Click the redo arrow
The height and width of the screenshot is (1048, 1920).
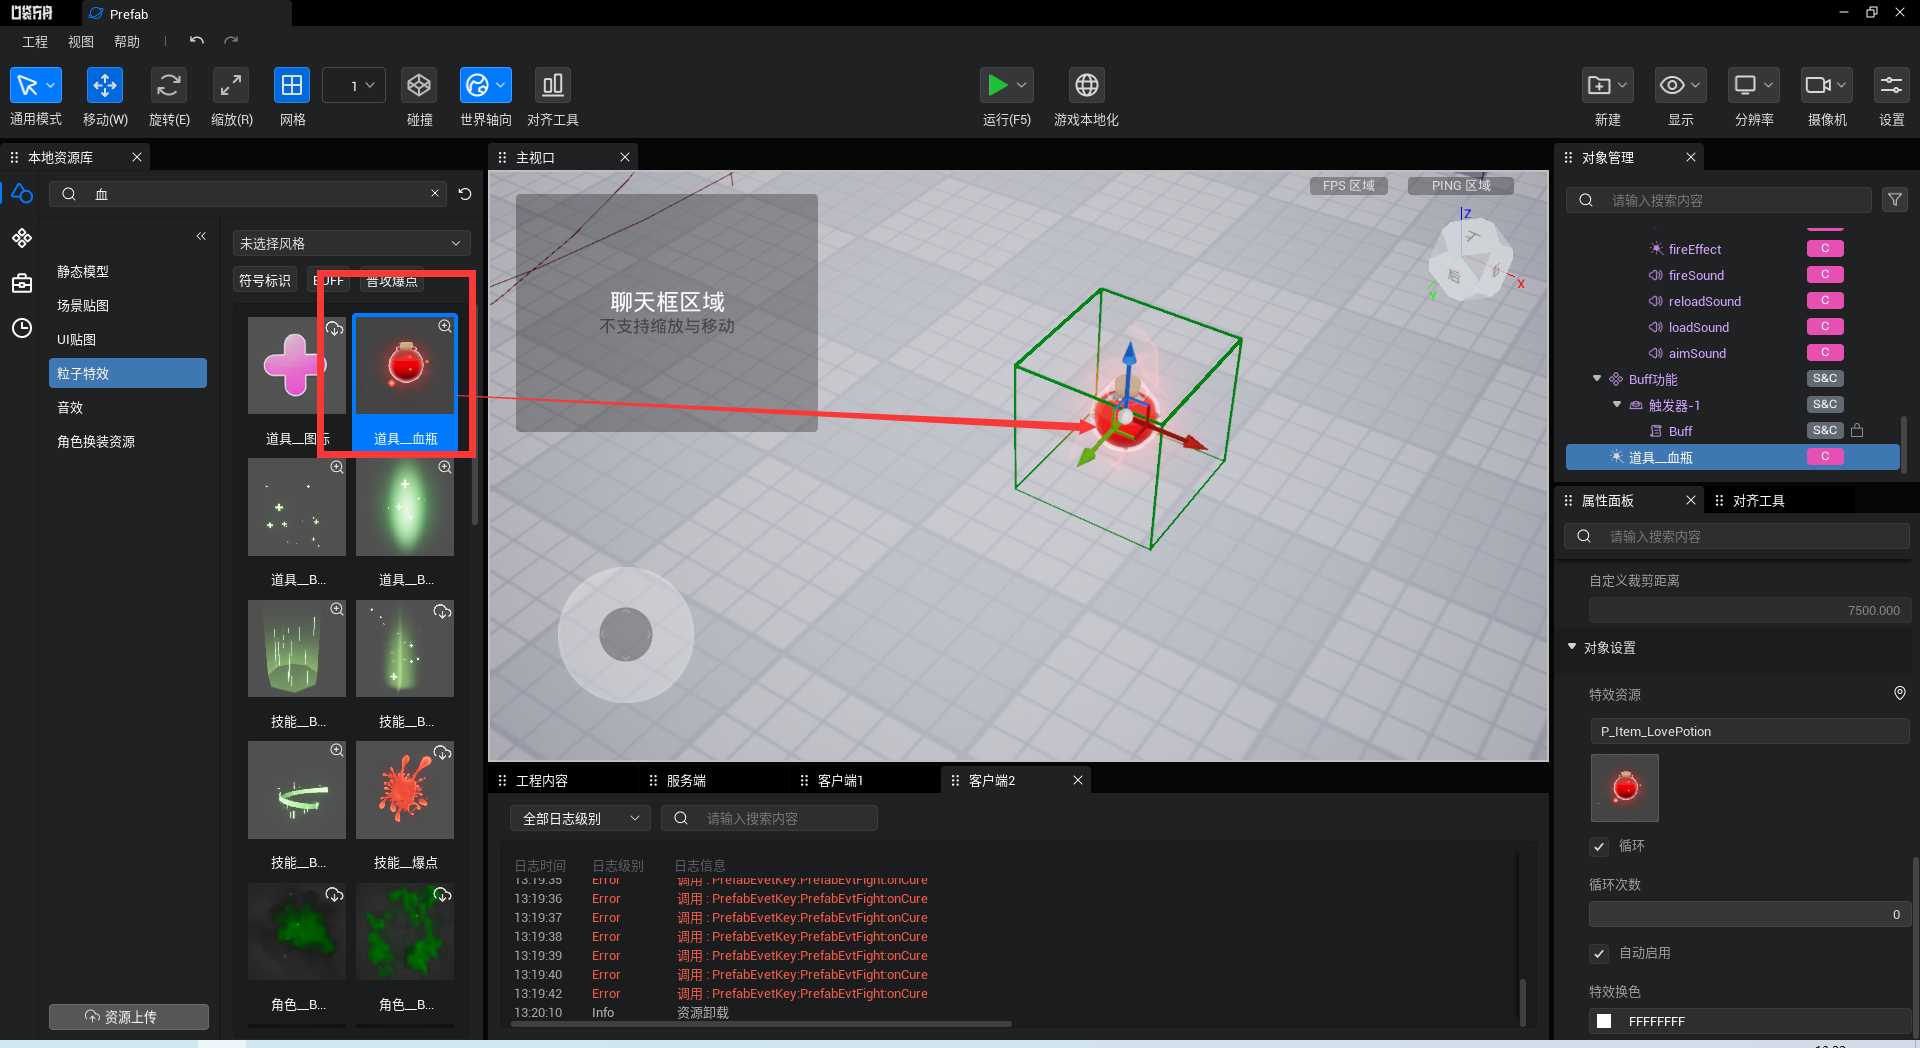[231, 41]
